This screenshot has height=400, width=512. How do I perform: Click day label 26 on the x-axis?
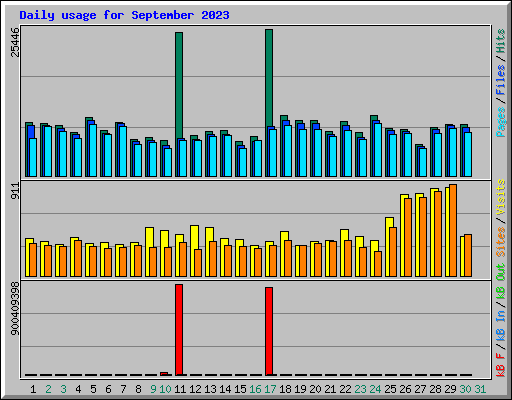[x=405, y=389]
